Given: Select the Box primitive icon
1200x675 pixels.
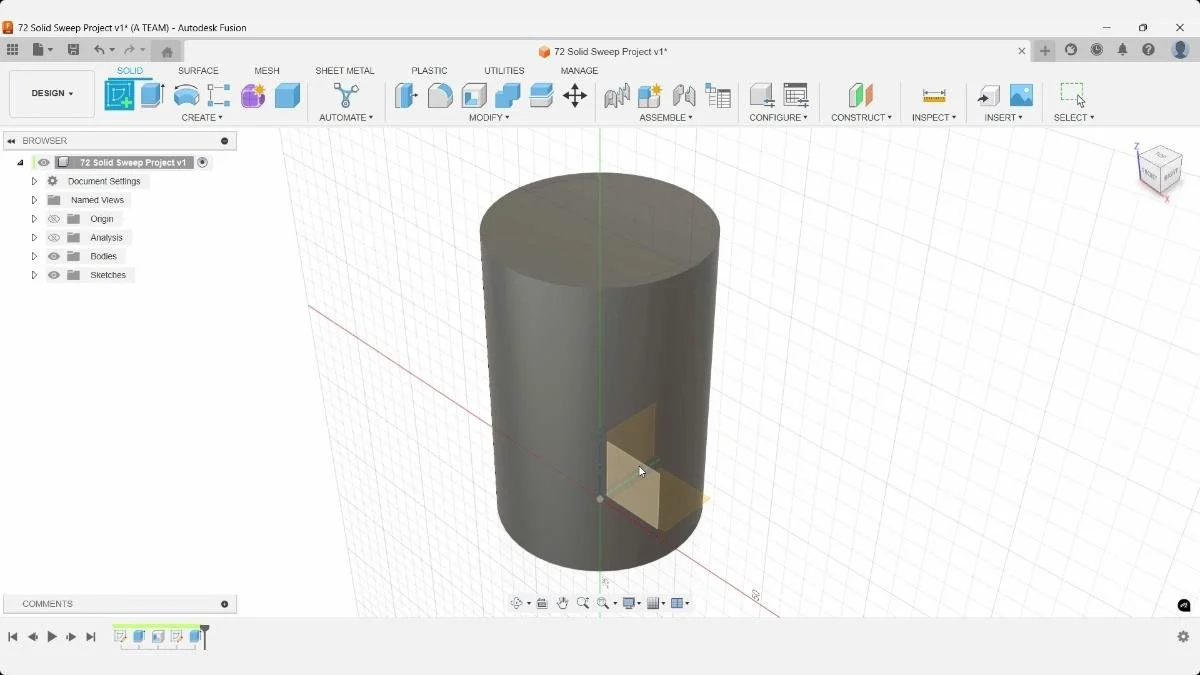Looking at the screenshot, I should [287, 95].
